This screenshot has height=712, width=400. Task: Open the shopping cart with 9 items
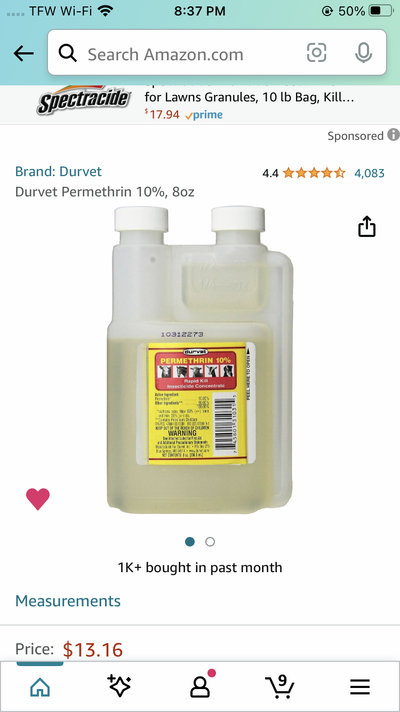pyautogui.click(x=280, y=686)
